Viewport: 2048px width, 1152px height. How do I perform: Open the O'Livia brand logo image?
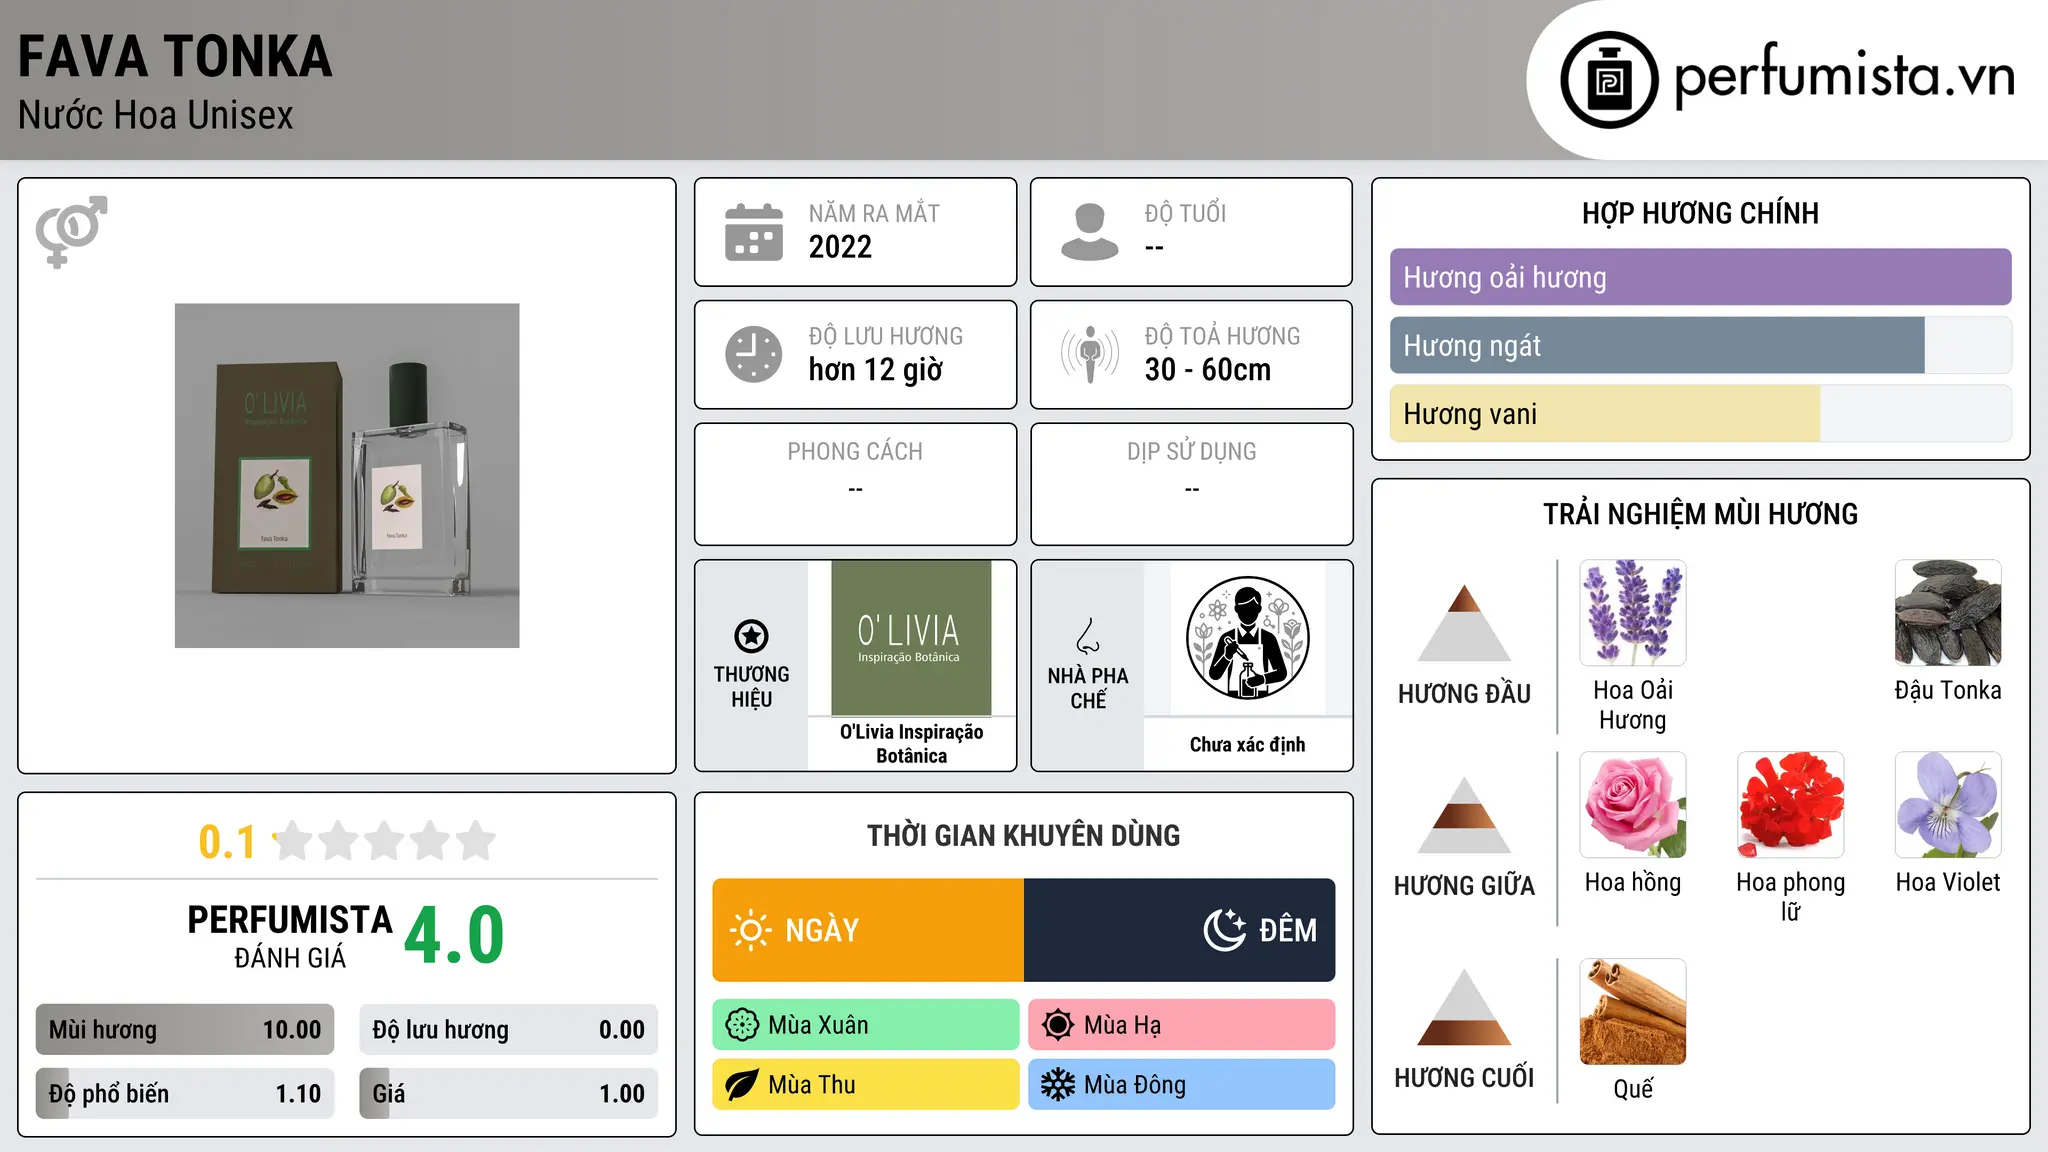[911, 638]
